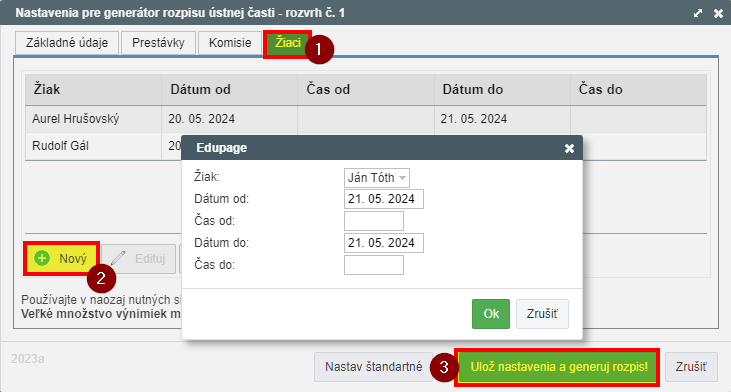Click the bottom-right Zrušiť button

pos(691,367)
